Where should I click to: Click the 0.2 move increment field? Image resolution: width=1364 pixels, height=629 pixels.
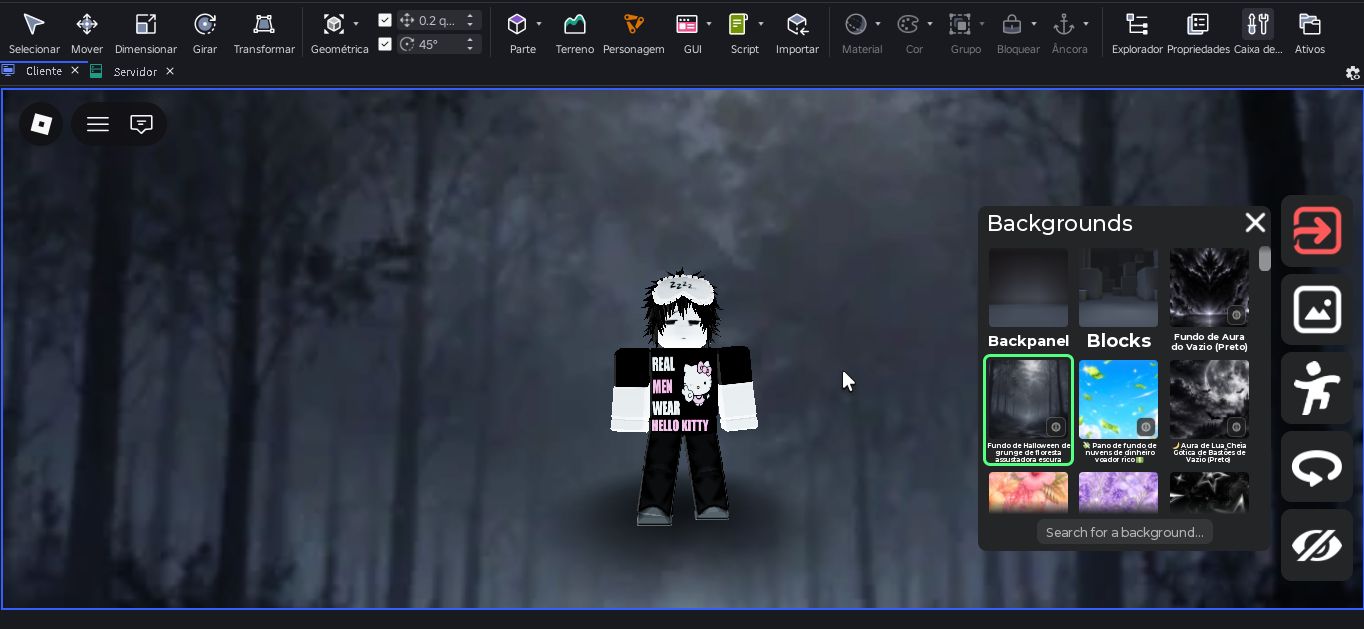pos(440,20)
